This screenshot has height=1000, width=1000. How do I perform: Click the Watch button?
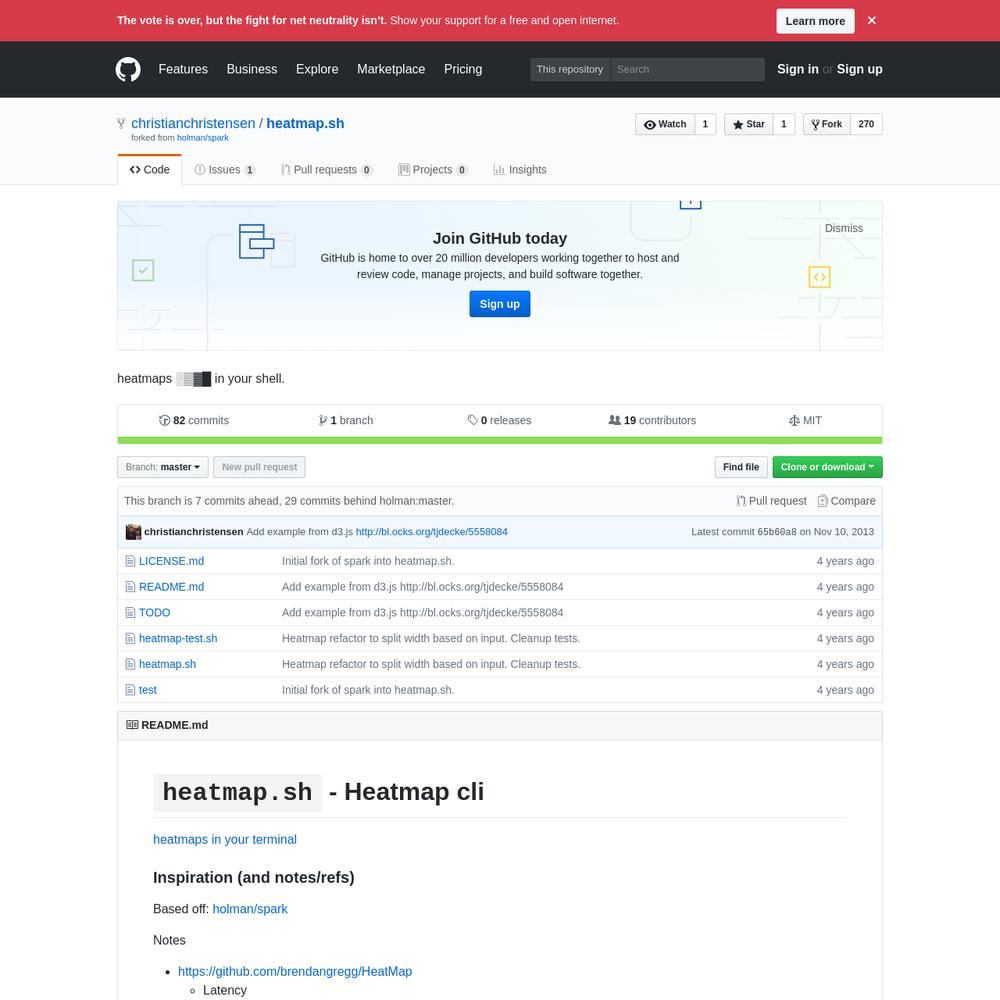665,124
